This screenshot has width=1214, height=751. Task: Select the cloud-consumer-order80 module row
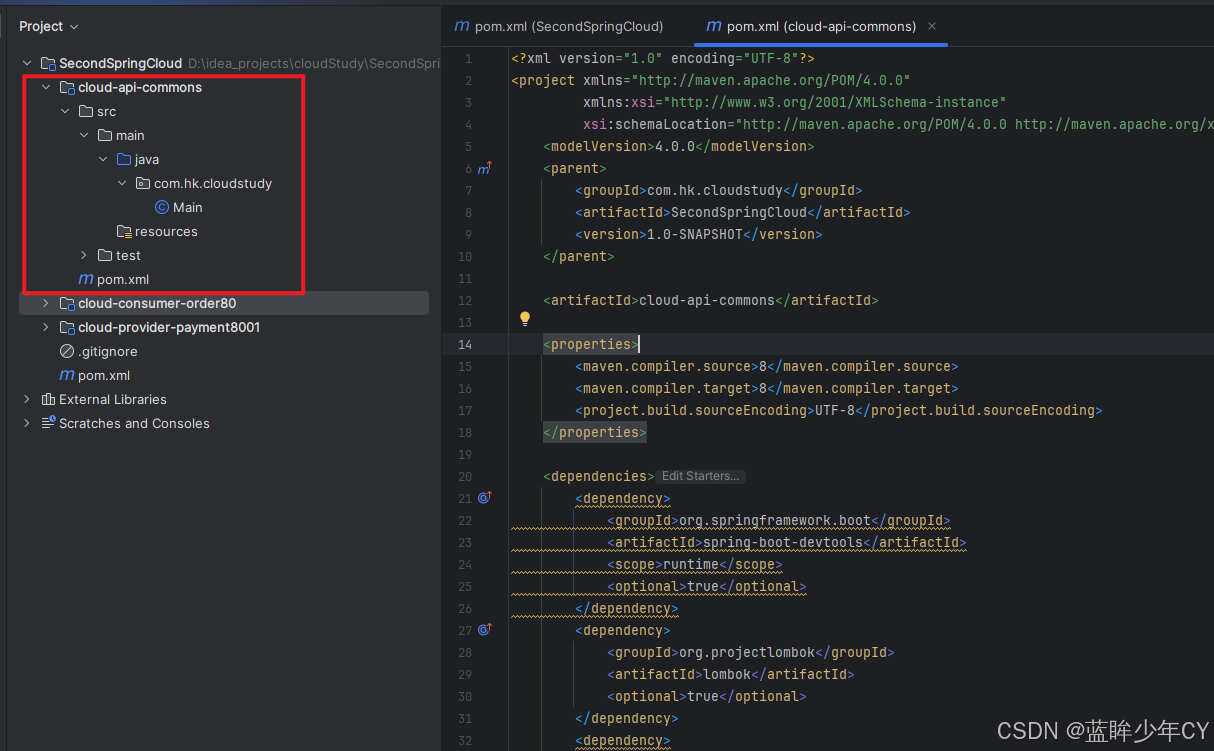point(224,303)
